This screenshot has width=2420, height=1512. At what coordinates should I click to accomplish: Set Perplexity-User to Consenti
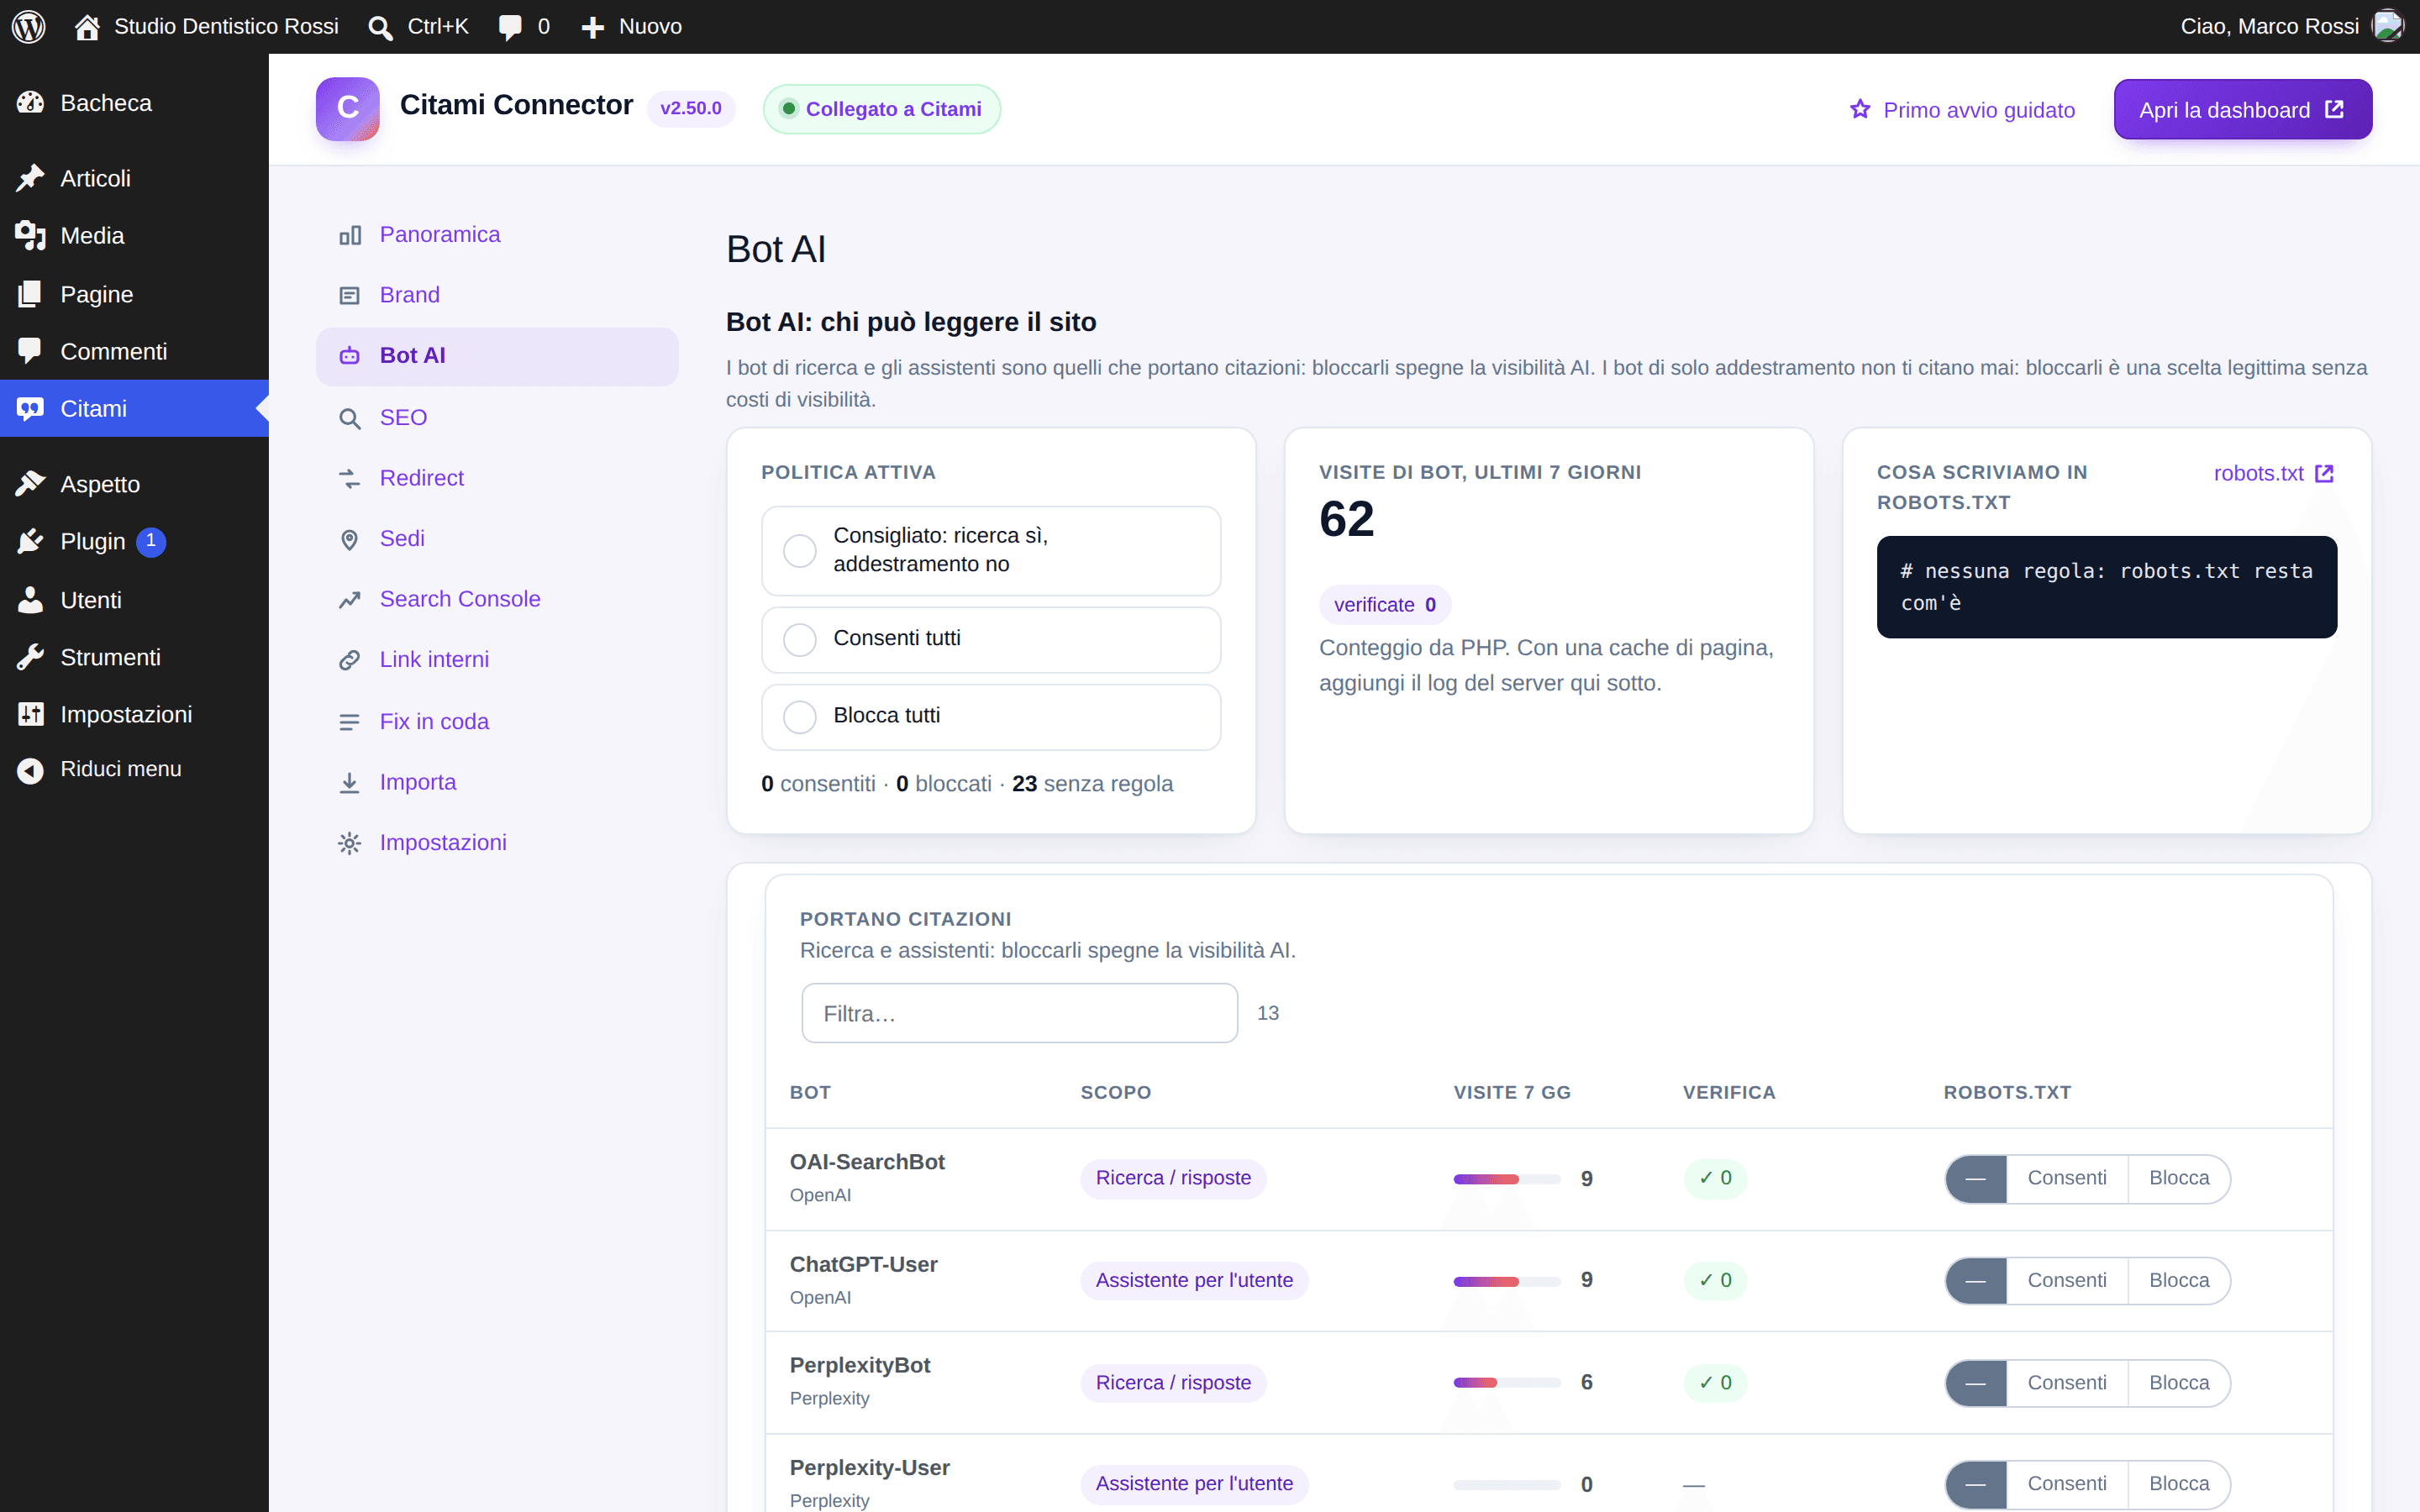coord(2066,1484)
